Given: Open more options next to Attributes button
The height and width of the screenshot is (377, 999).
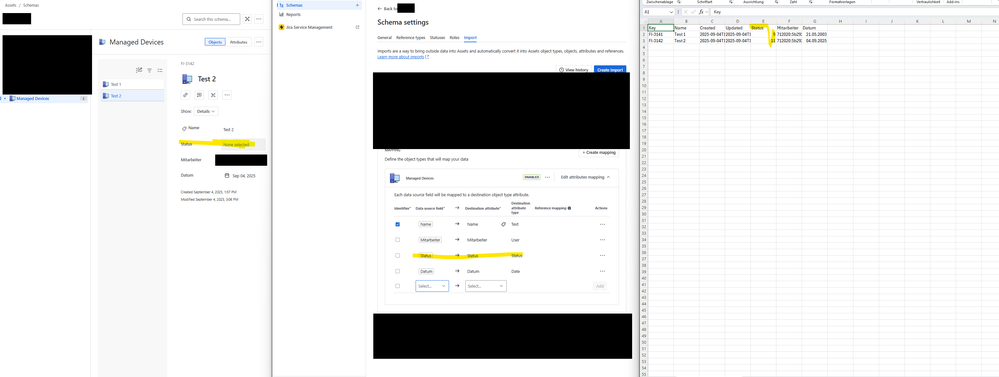Looking at the screenshot, I should click(x=259, y=42).
